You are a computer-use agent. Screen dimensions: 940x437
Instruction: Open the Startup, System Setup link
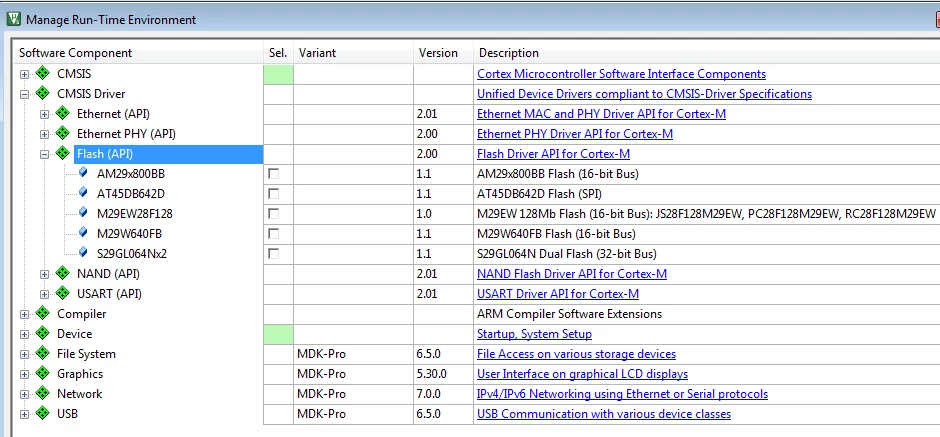point(534,333)
